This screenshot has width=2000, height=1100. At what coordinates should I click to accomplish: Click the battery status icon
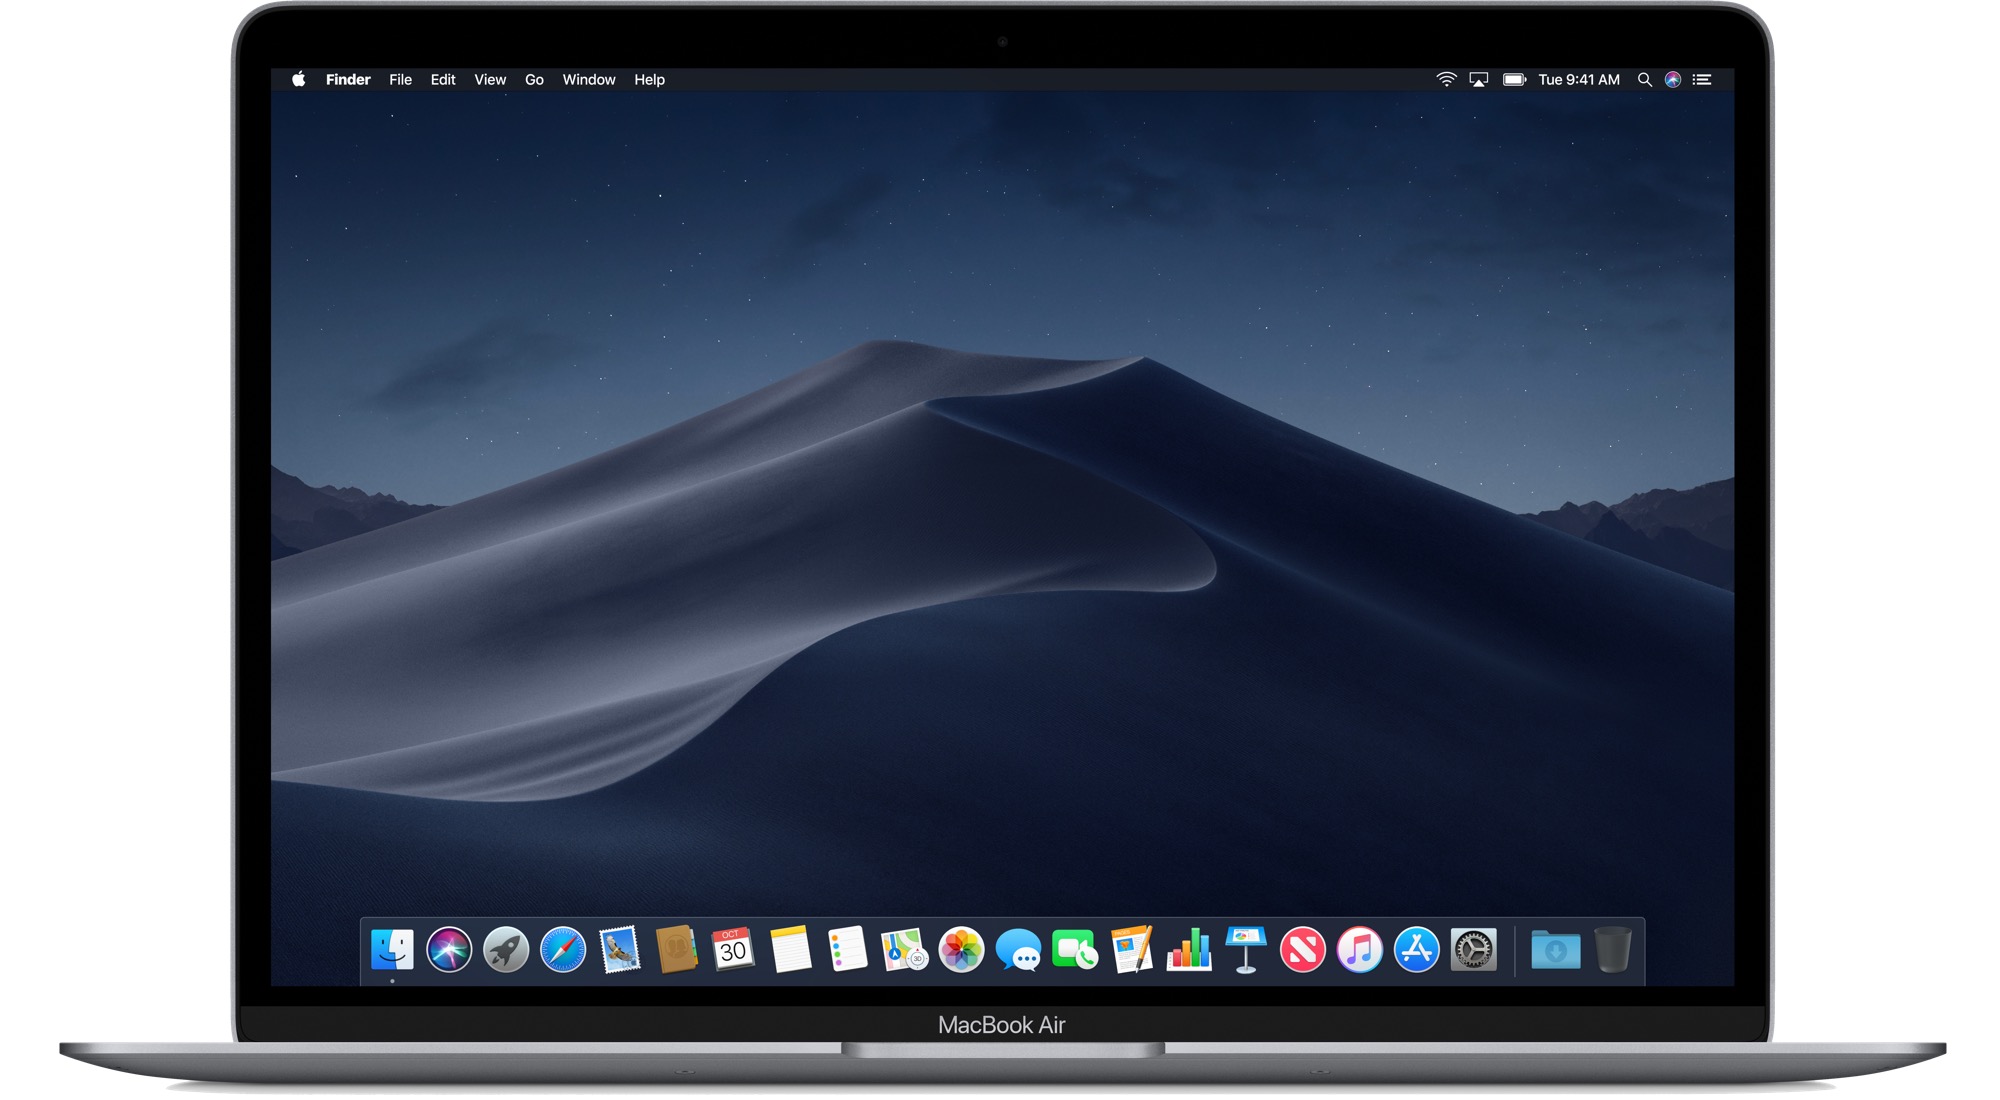(1514, 79)
